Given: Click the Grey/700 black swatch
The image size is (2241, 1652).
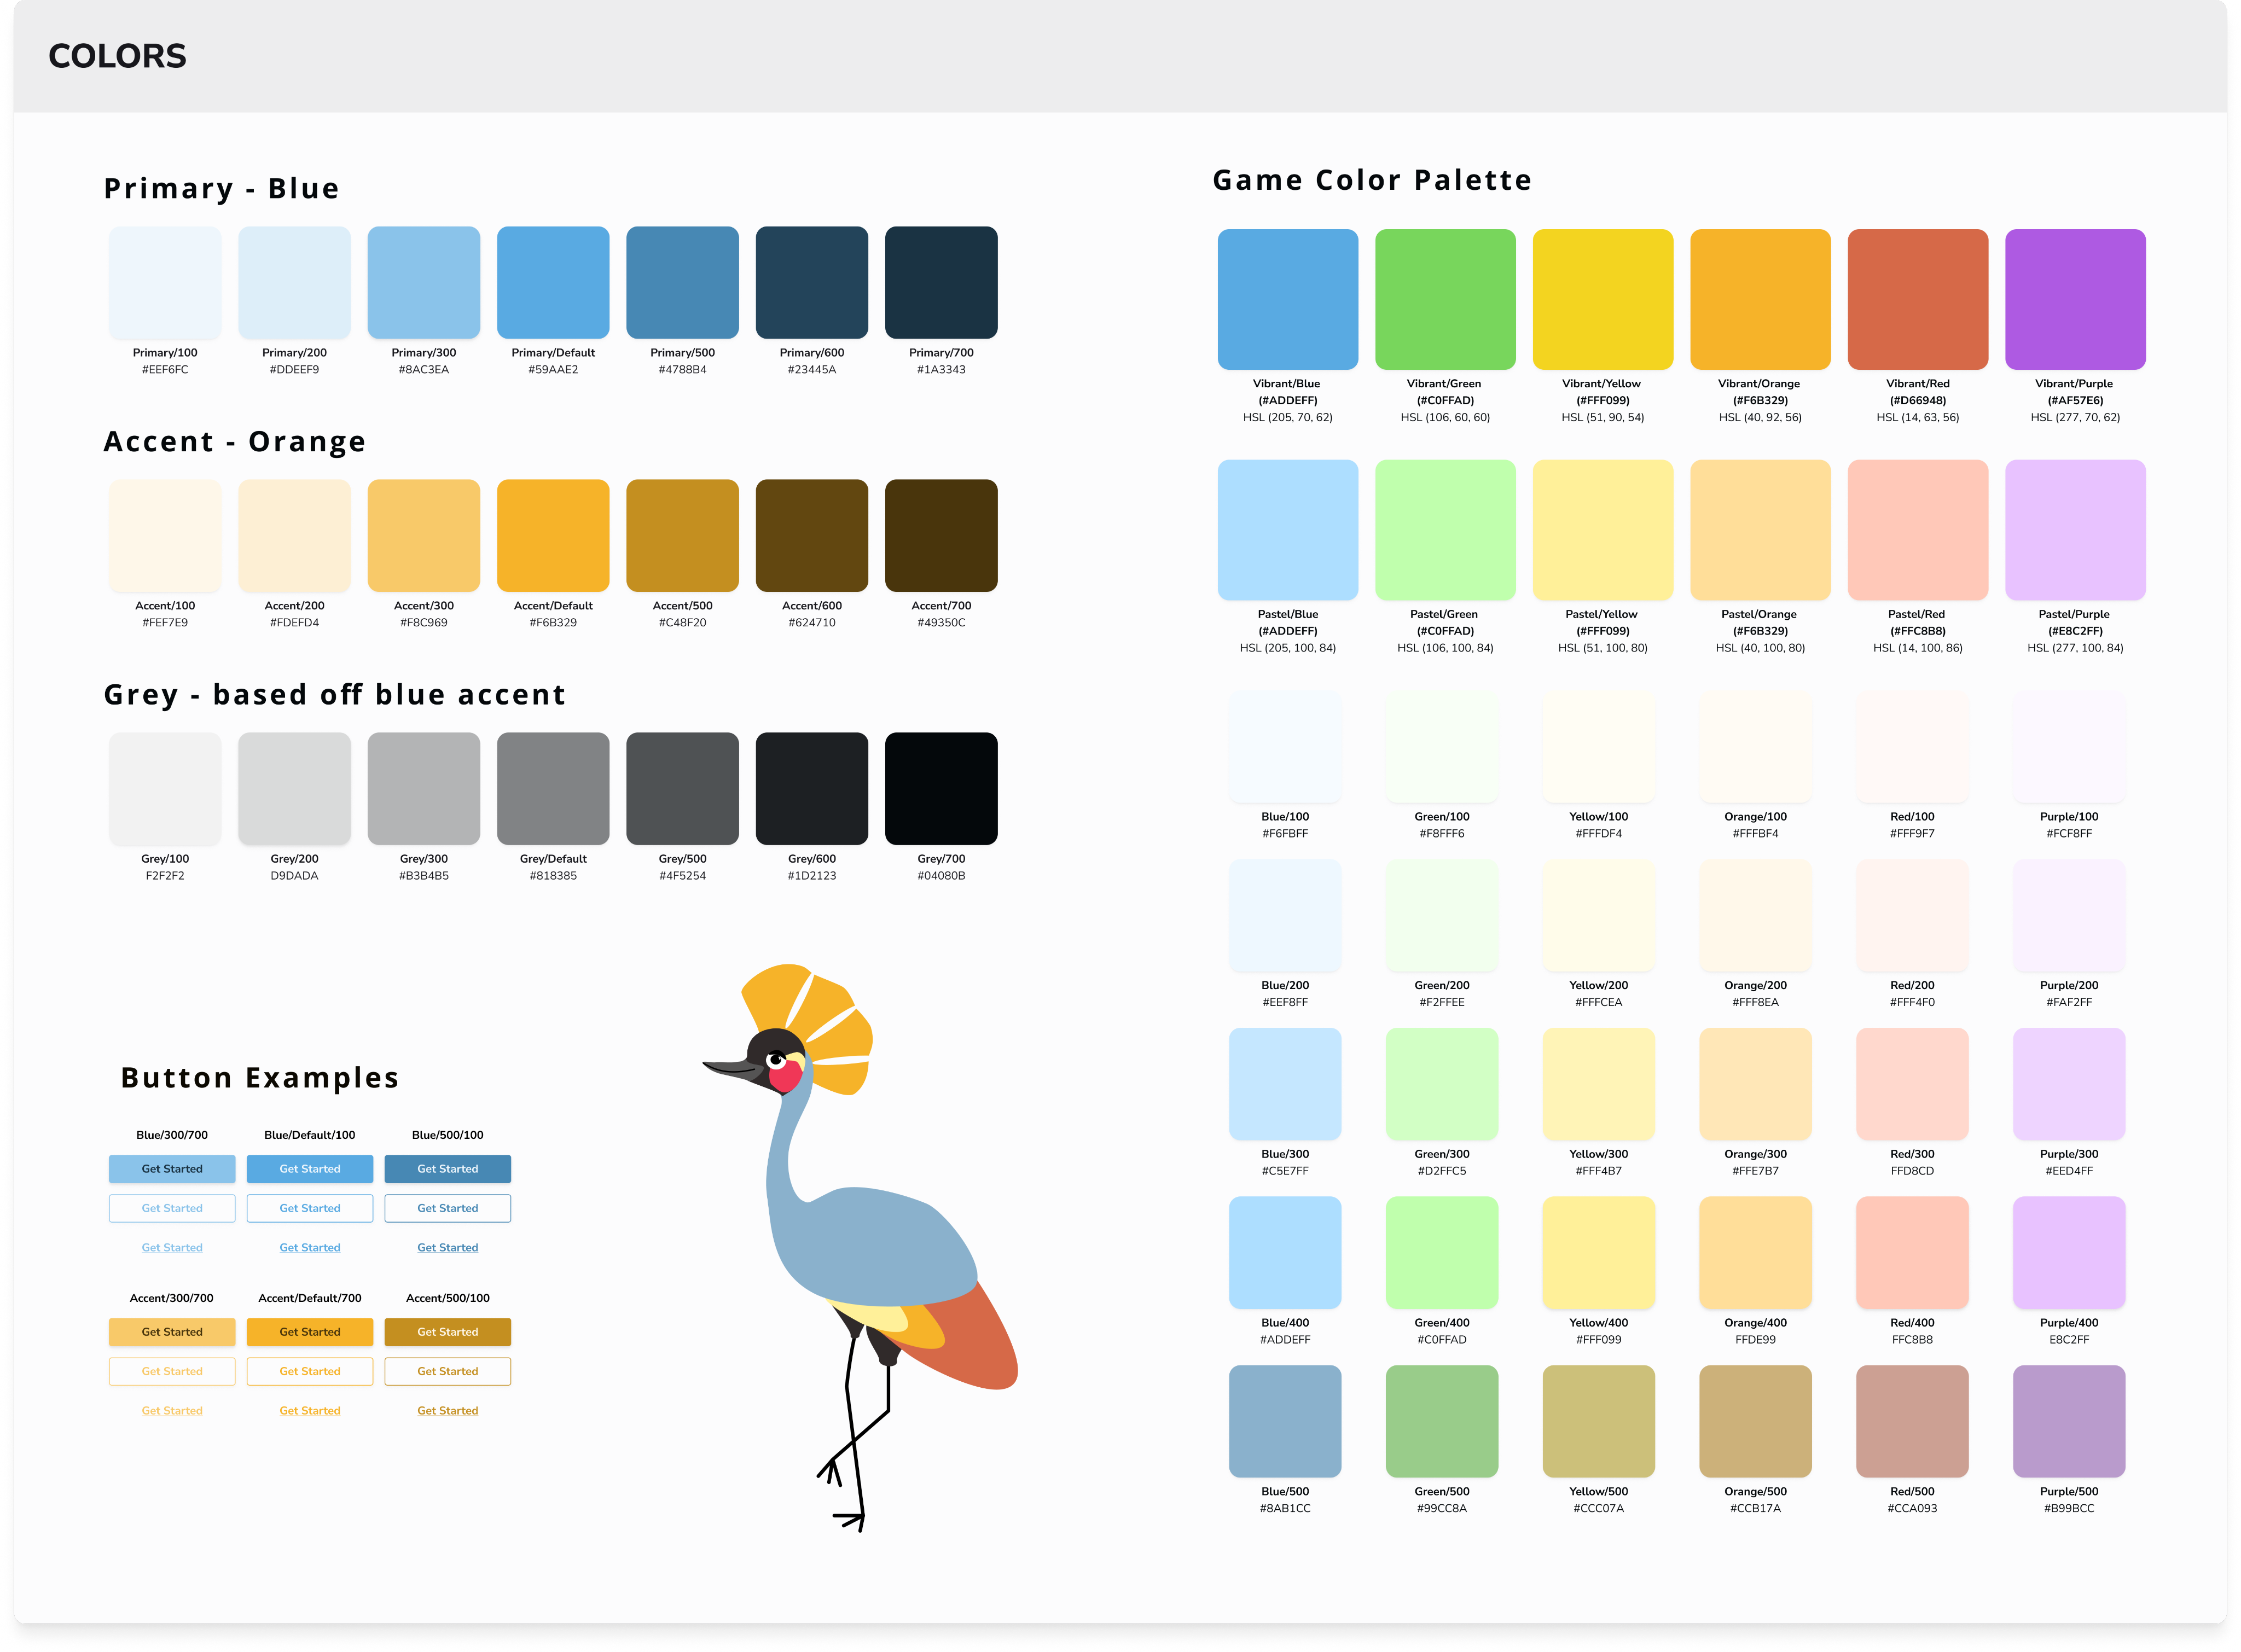Looking at the screenshot, I should click(x=941, y=788).
